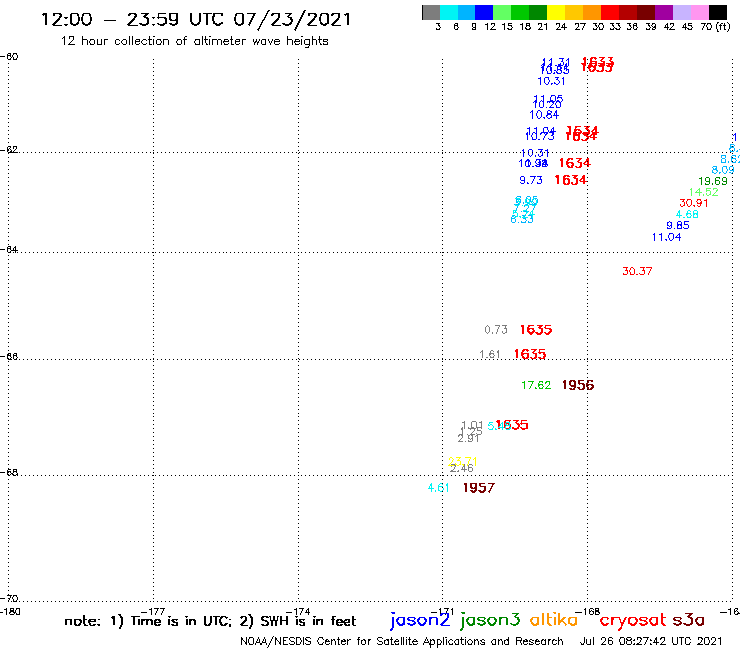Click the altika satellite label
This screenshot has width=740, height=650.
[554, 619]
